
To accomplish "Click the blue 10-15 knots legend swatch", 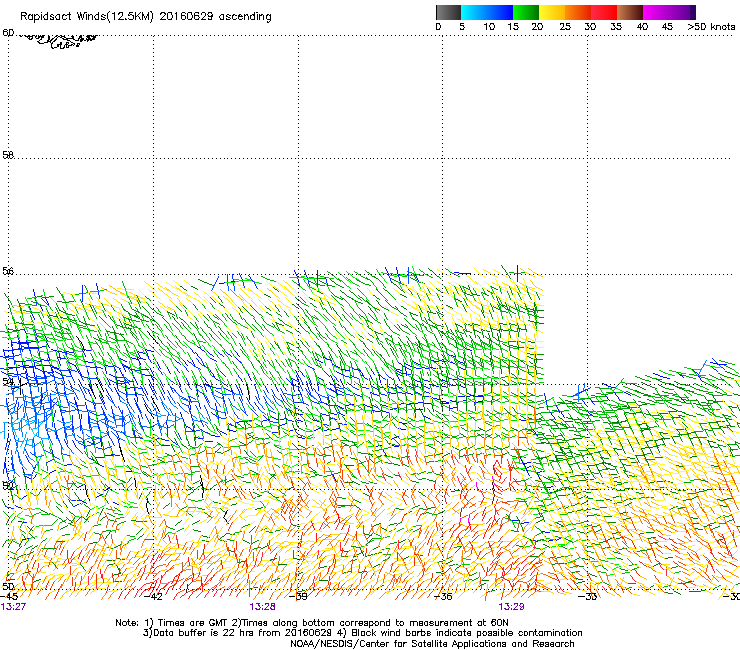I will 500,12.
